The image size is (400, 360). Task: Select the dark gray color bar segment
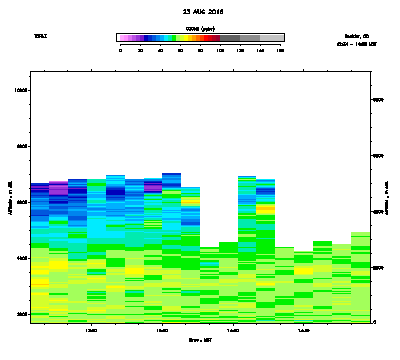[x=230, y=38]
